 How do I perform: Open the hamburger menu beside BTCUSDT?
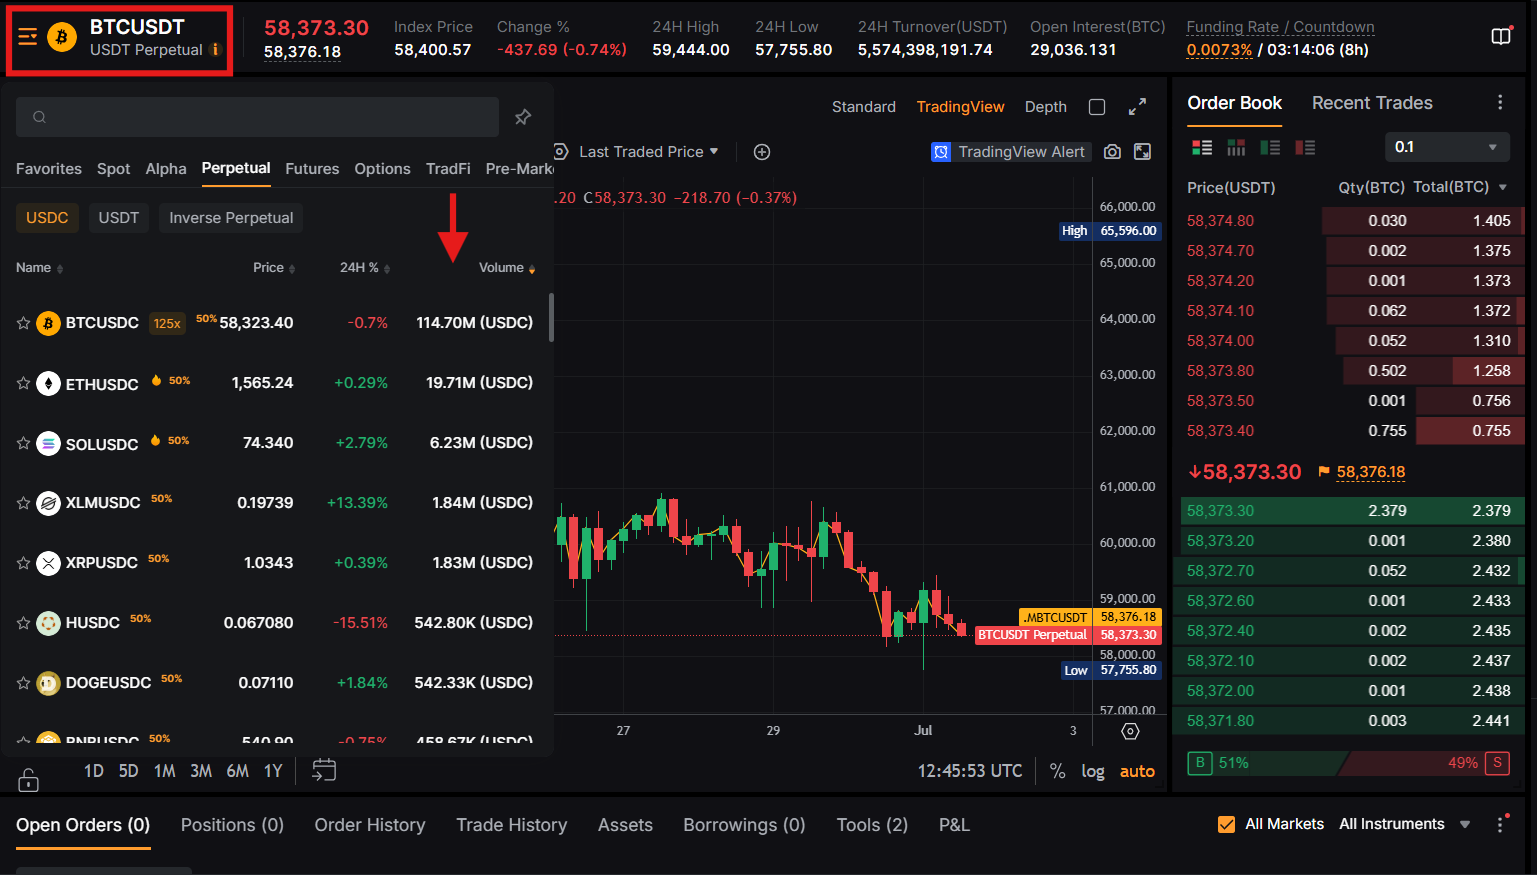click(28, 38)
